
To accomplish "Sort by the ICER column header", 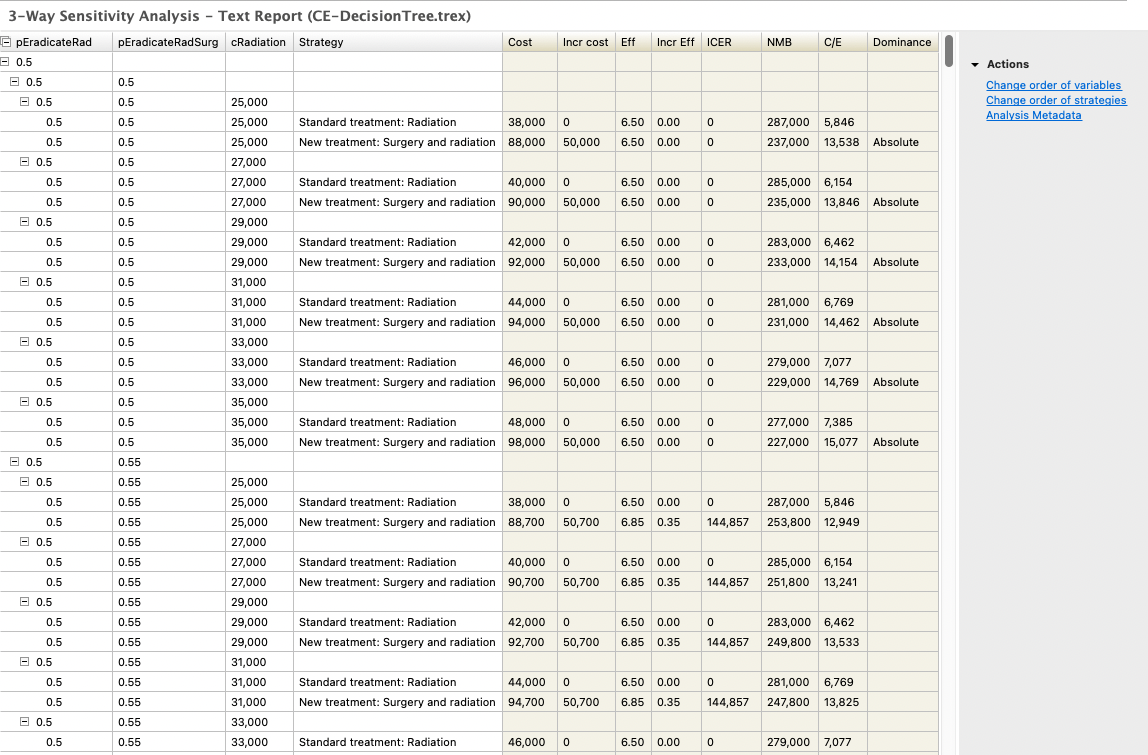I will click(730, 42).
